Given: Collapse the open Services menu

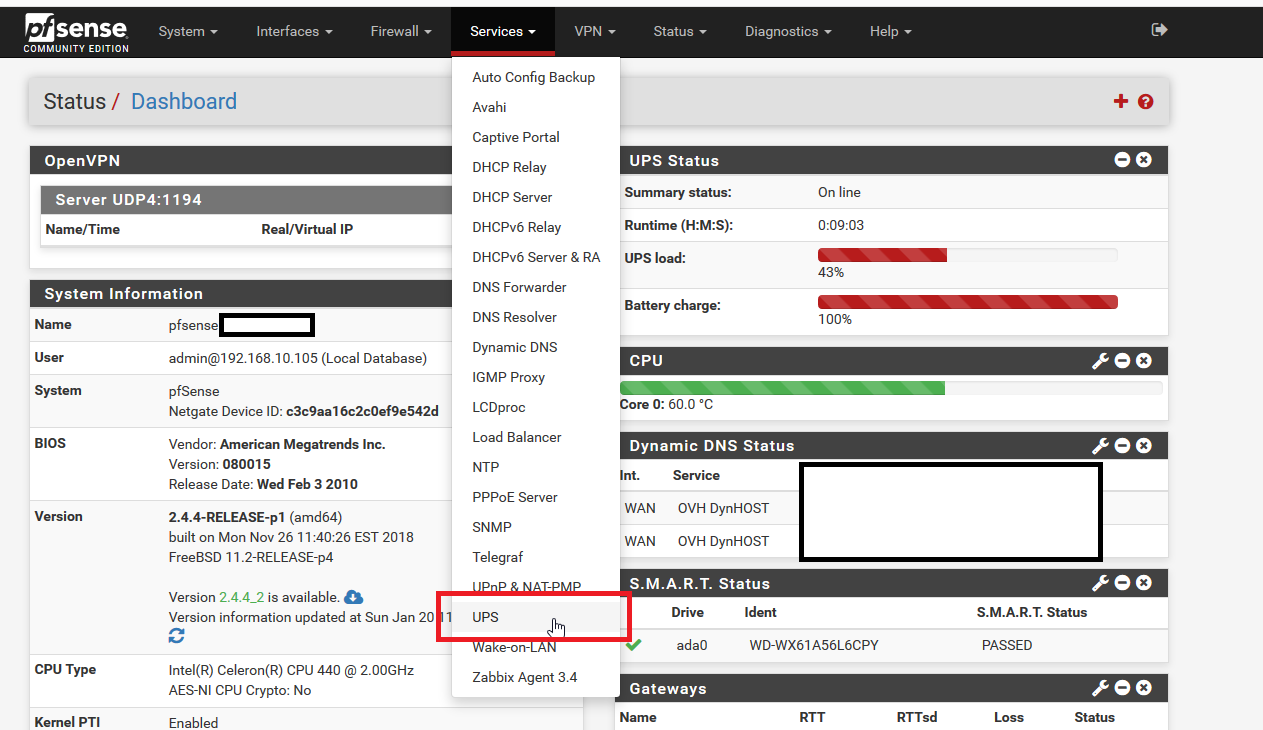Looking at the screenshot, I should click(x=503, y=31).
